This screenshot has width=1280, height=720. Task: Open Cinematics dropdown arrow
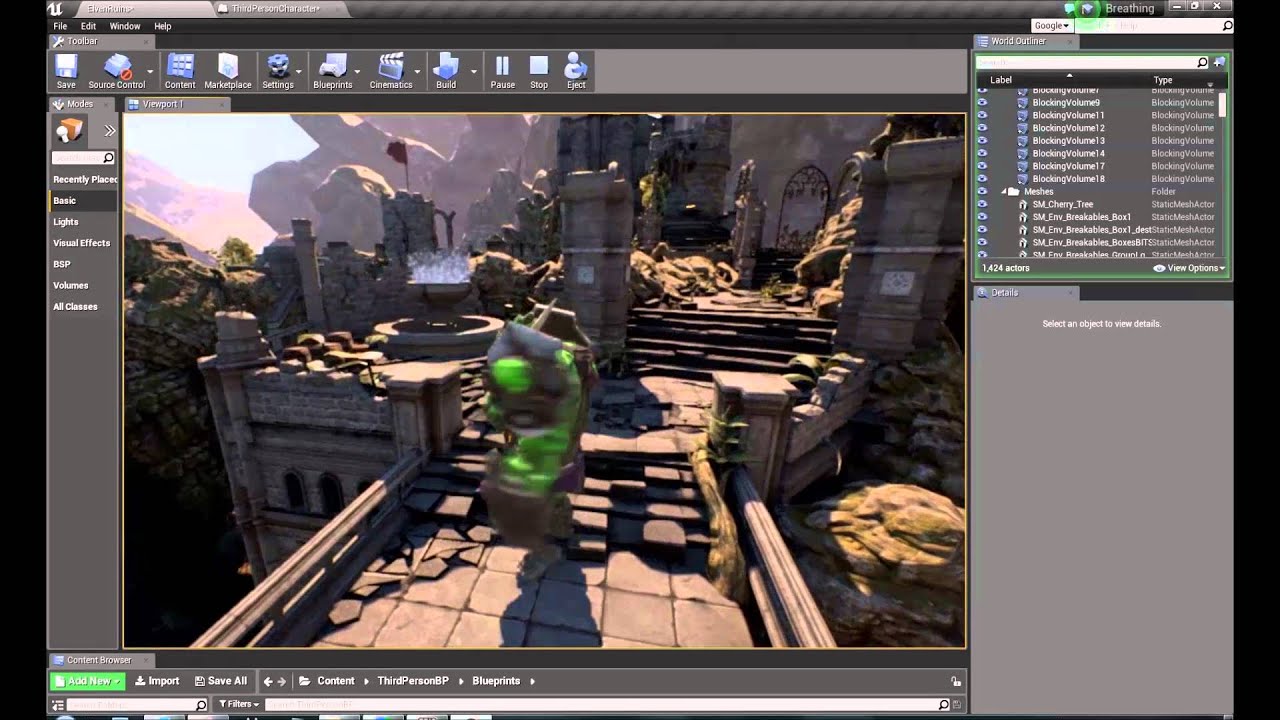click(417, 71)
